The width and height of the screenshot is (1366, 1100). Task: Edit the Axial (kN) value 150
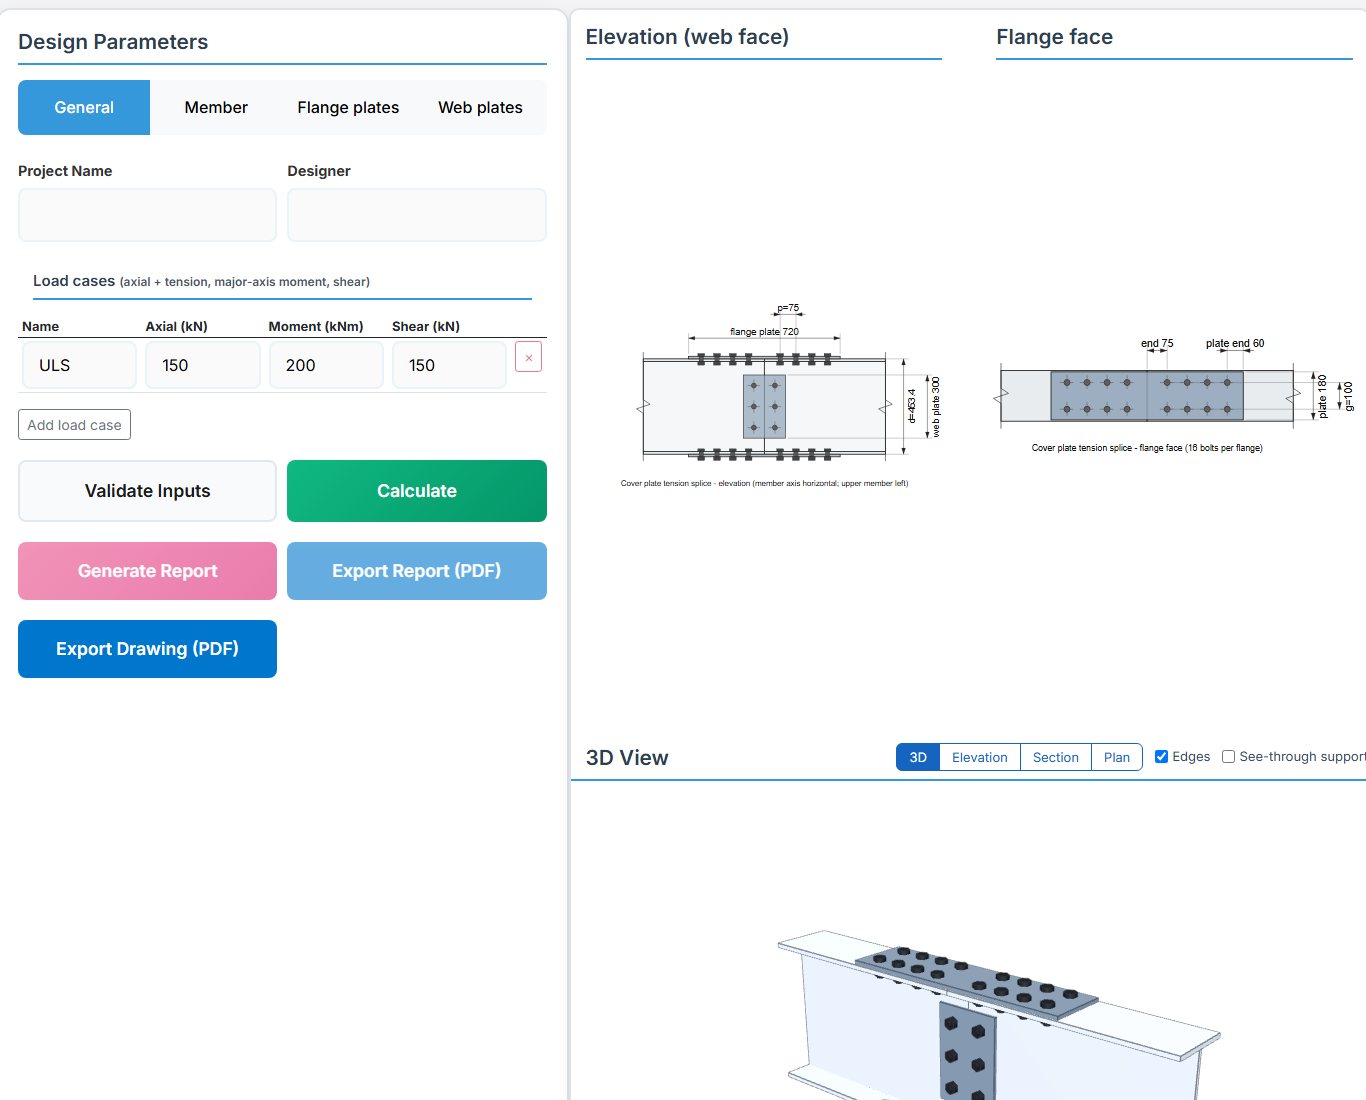[x=203, y=365]
